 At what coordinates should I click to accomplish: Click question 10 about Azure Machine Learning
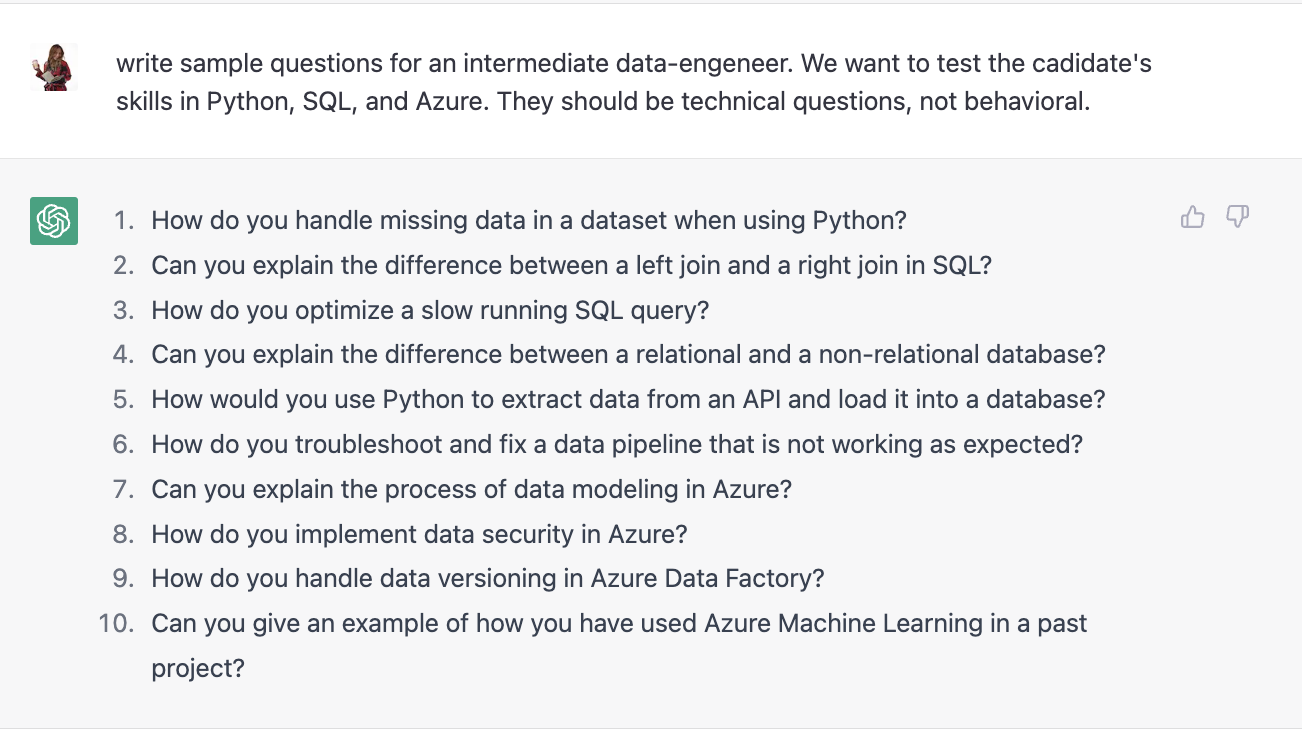(619, 645)
